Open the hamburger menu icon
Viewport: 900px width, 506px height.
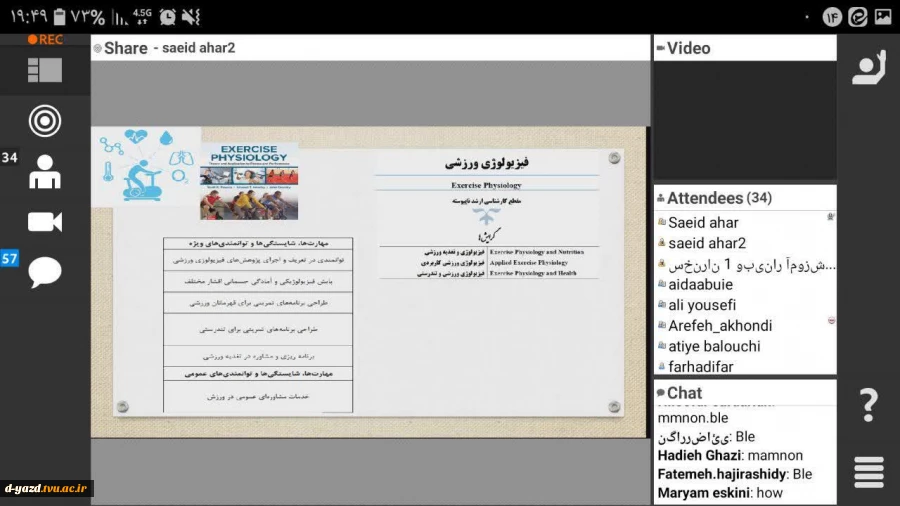[868, 472]
